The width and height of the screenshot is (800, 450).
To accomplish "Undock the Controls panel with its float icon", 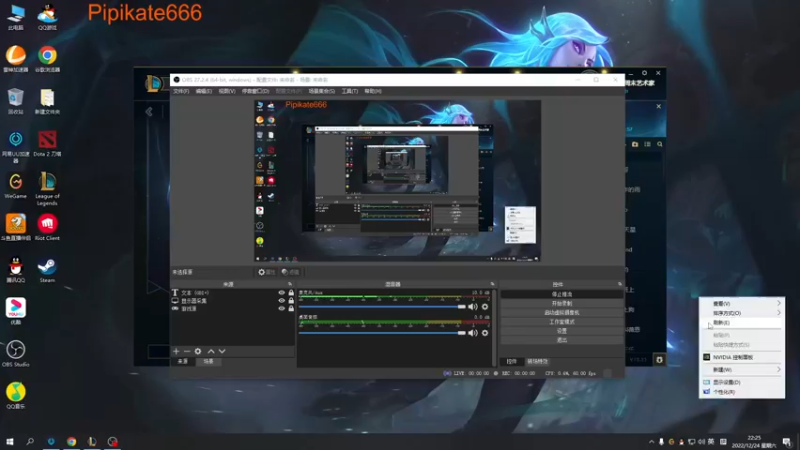I will 620,284.
